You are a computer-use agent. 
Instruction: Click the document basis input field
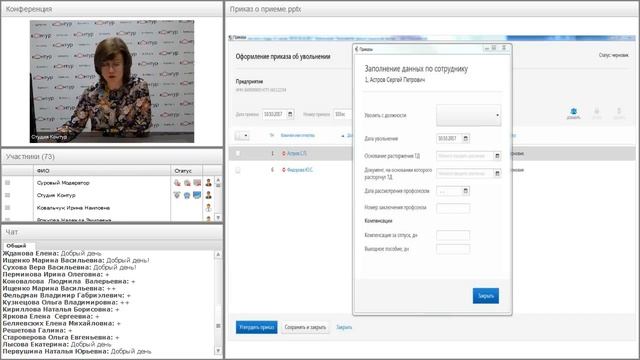(x=465, y=173)
